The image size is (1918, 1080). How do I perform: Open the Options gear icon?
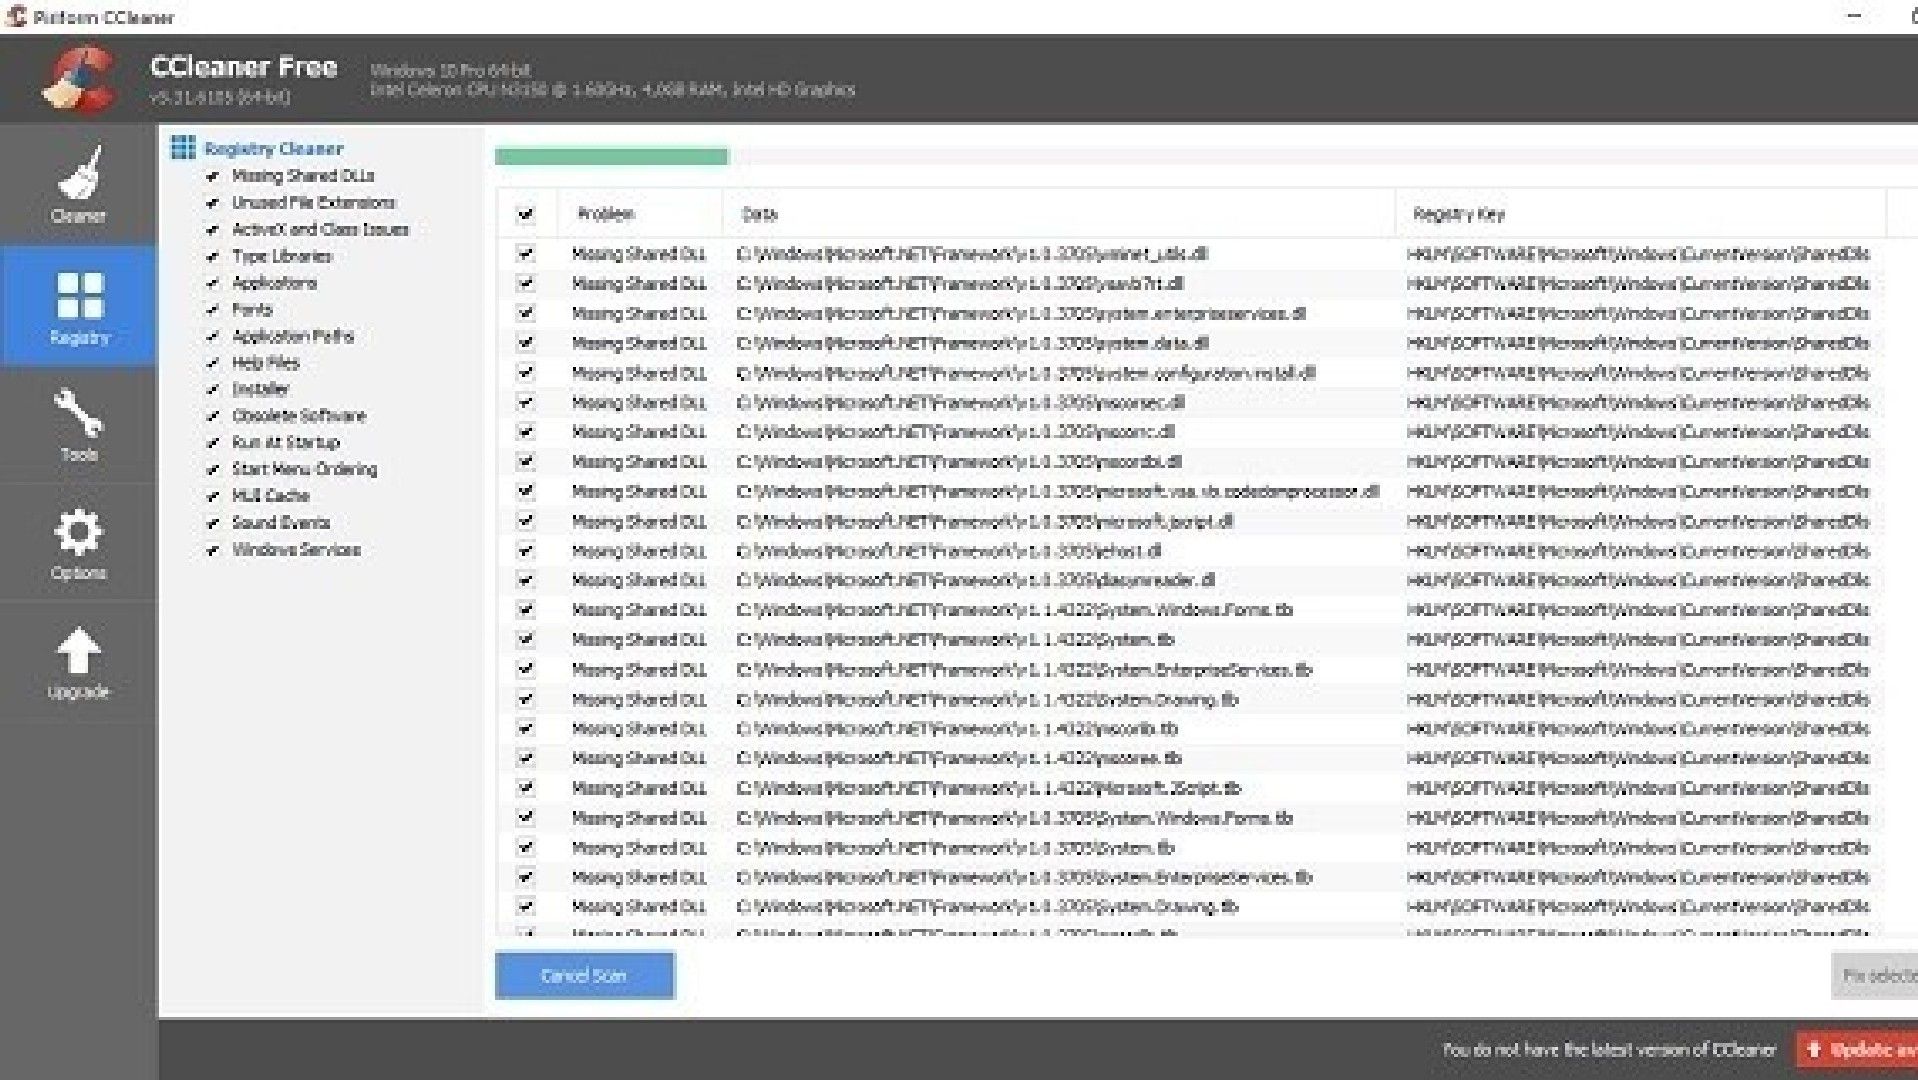[78, 532]
